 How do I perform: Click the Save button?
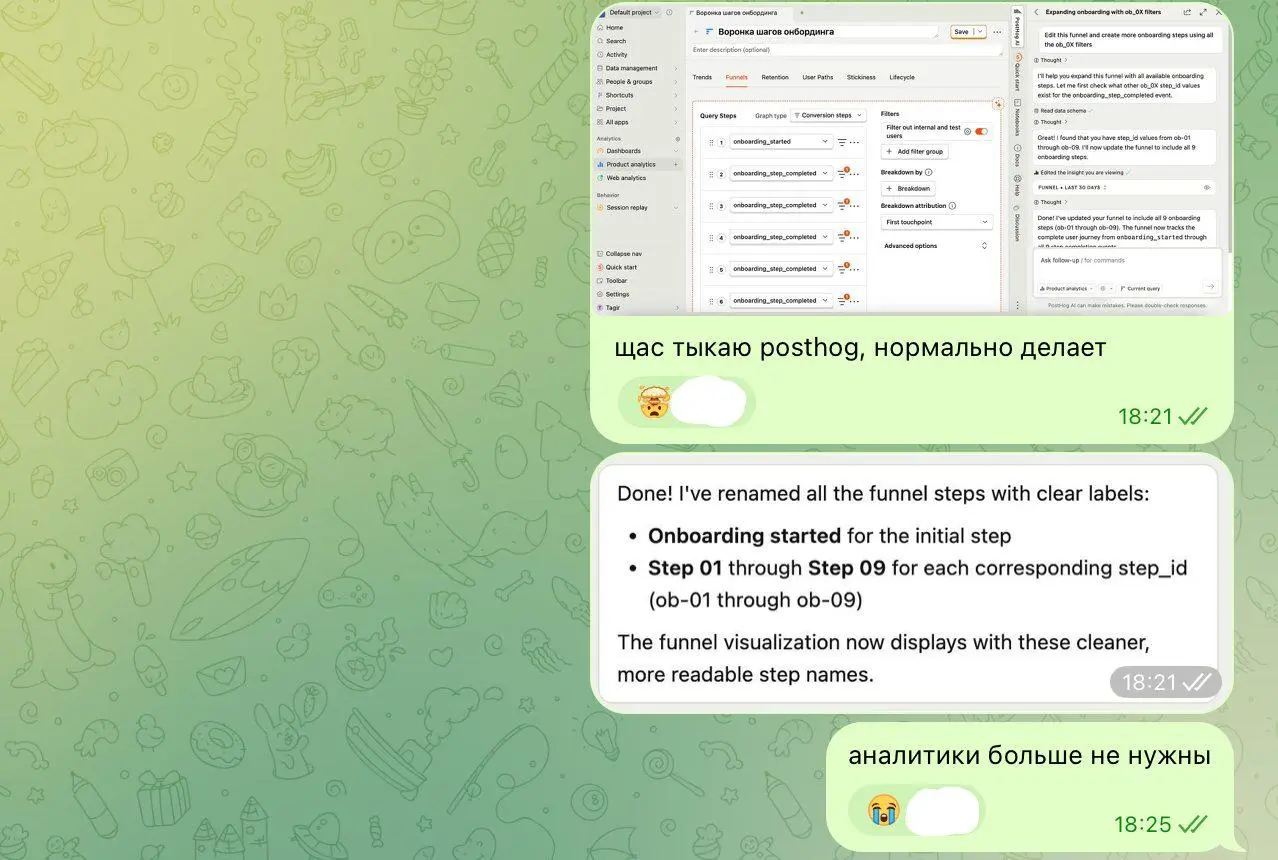tap(961, 32)
